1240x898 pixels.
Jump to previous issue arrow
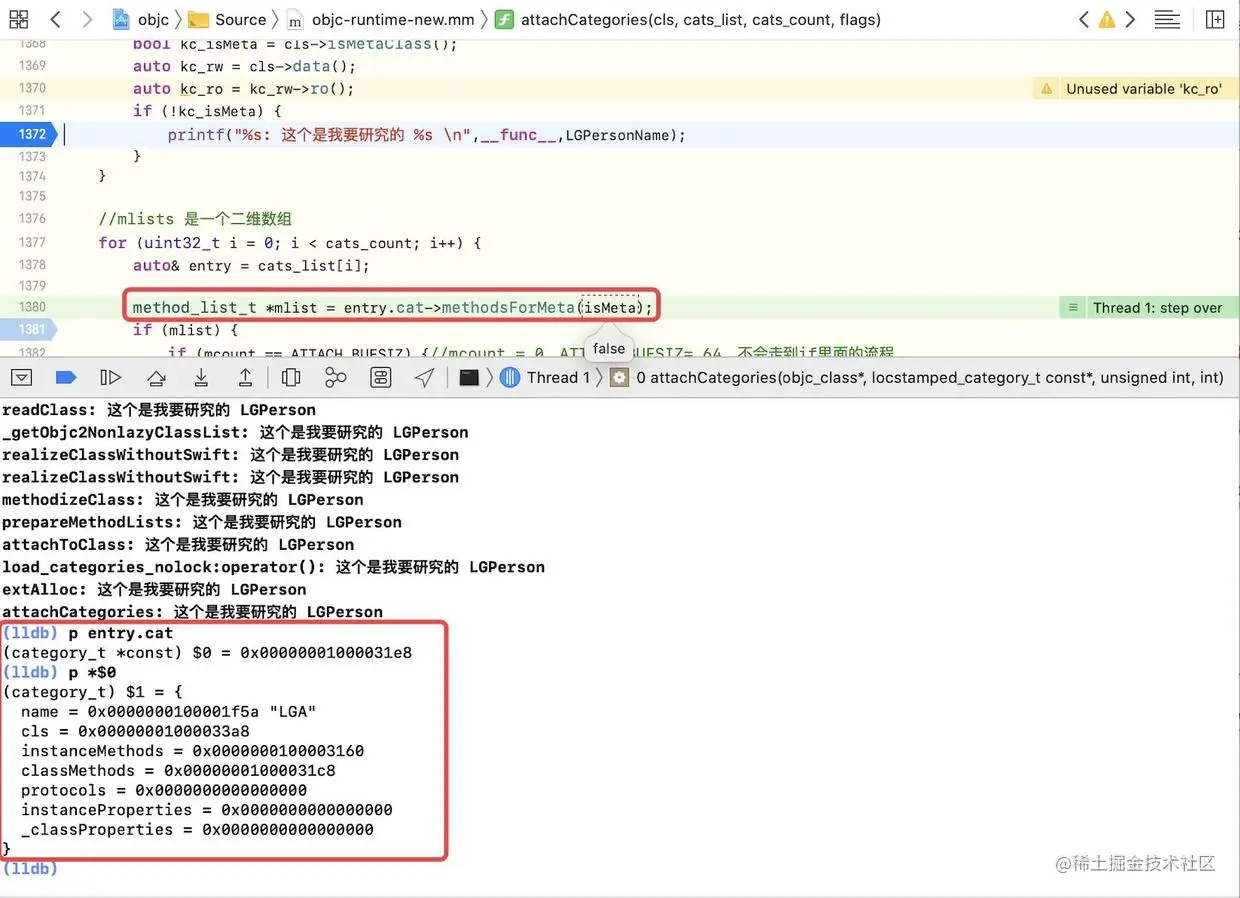point(1084,19)
